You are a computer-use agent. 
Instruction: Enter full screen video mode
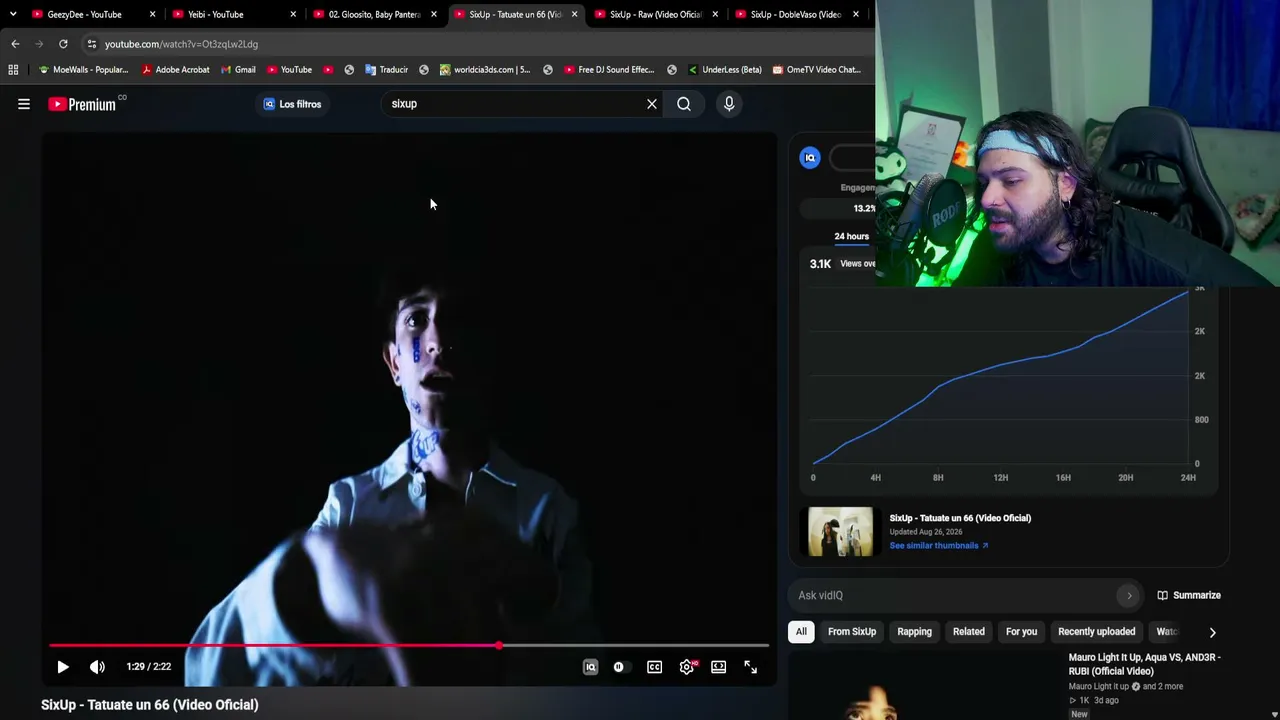(x=750, y=667)
